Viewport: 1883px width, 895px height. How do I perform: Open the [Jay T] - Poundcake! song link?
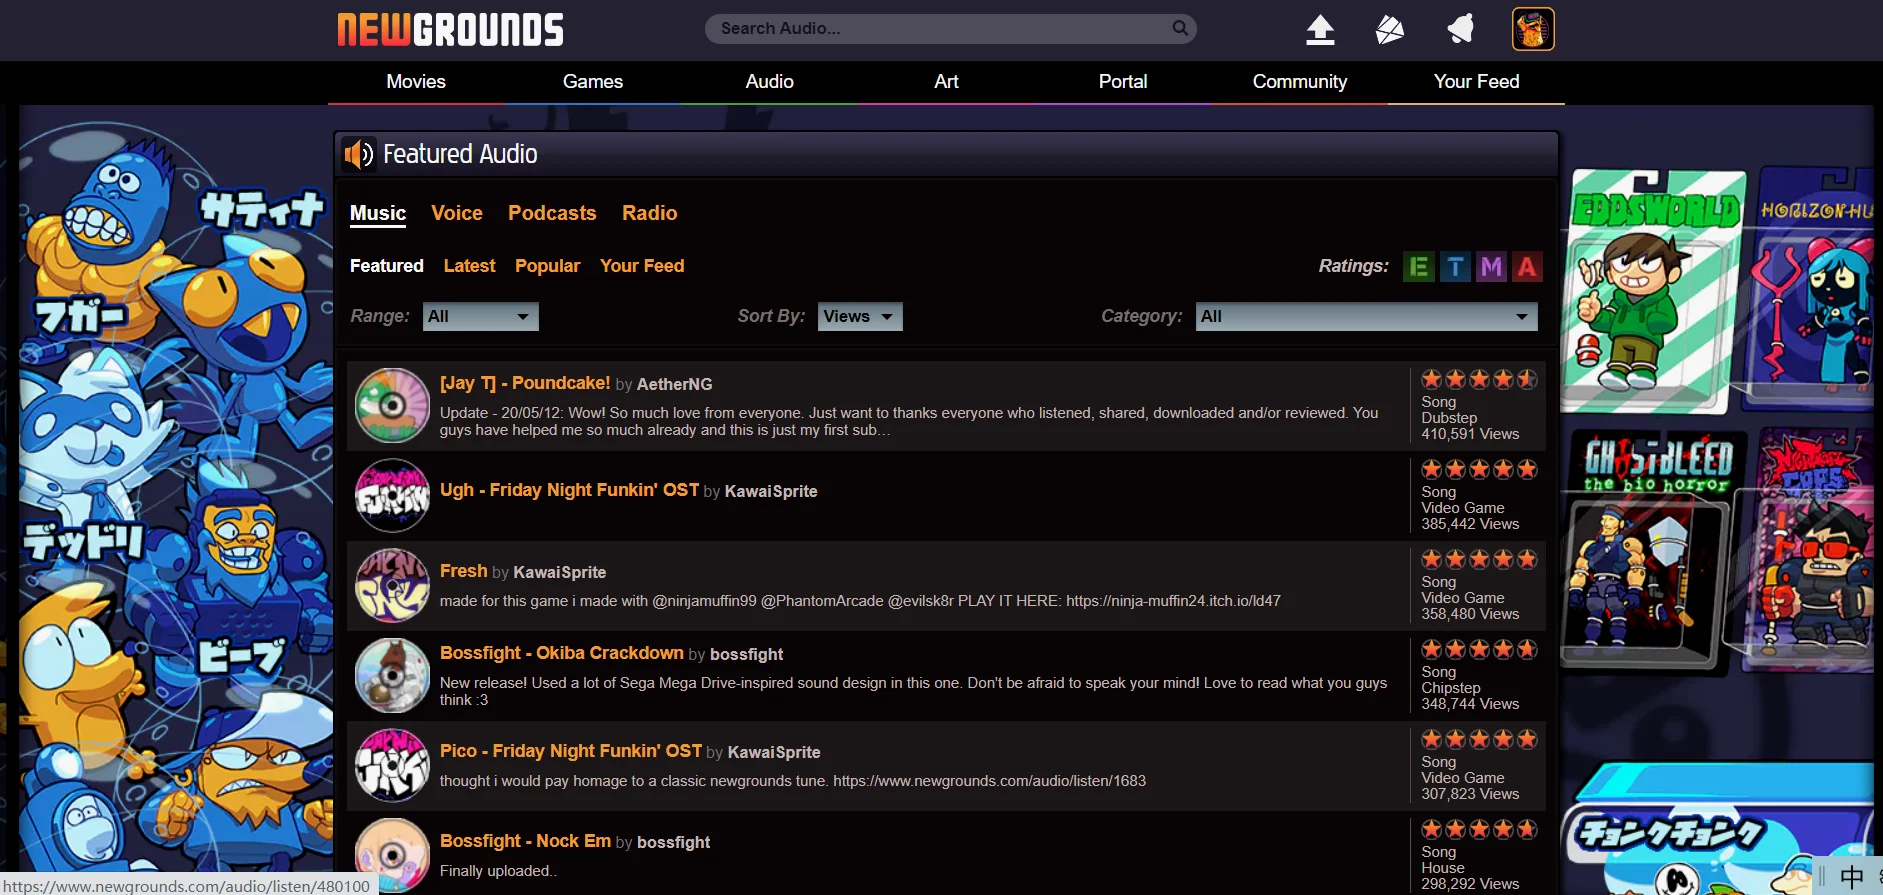pyautogui.click(x=525, y=383)
